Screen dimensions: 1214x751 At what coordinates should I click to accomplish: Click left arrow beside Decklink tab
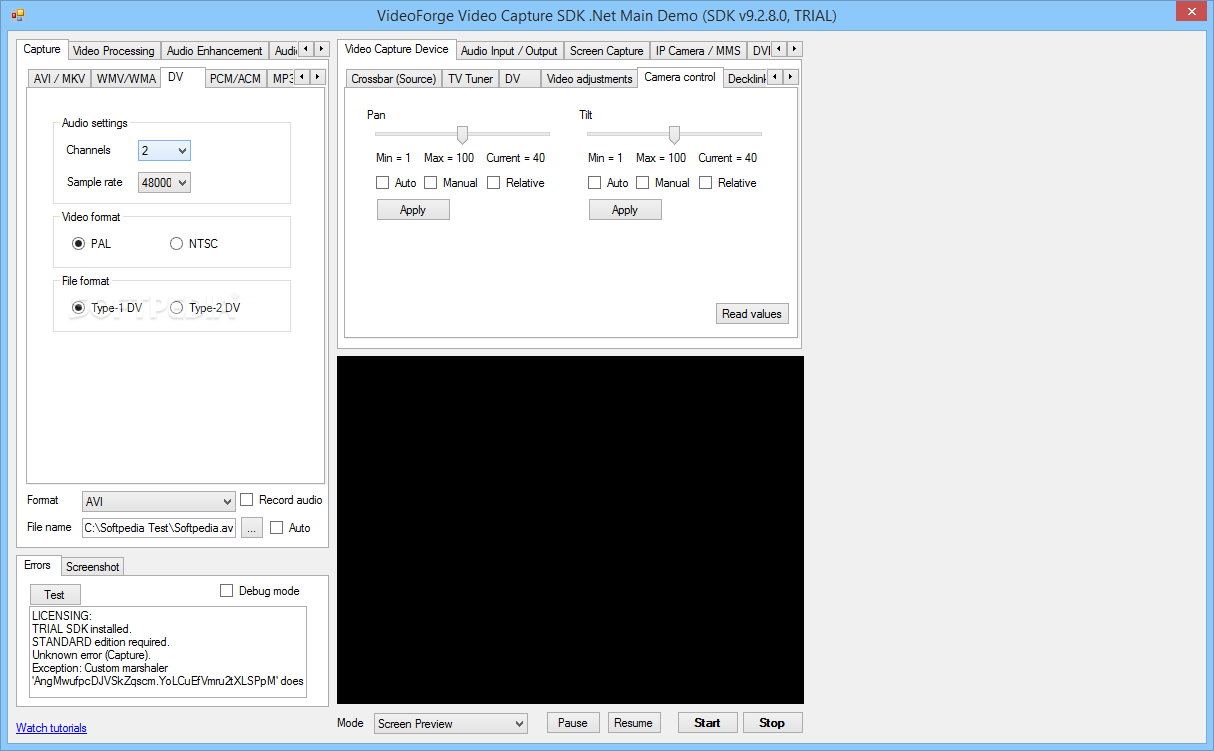775,76
